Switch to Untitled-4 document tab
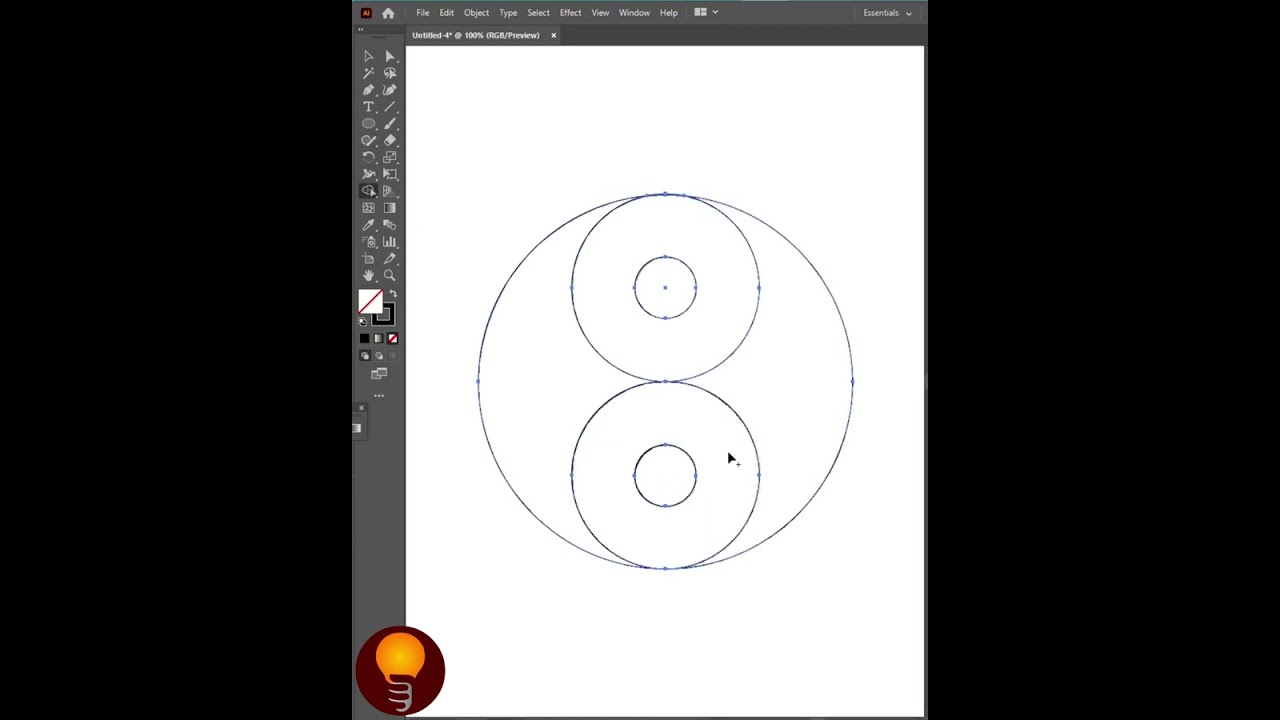This screenshot has width=1280, height=720. point(476,35)
